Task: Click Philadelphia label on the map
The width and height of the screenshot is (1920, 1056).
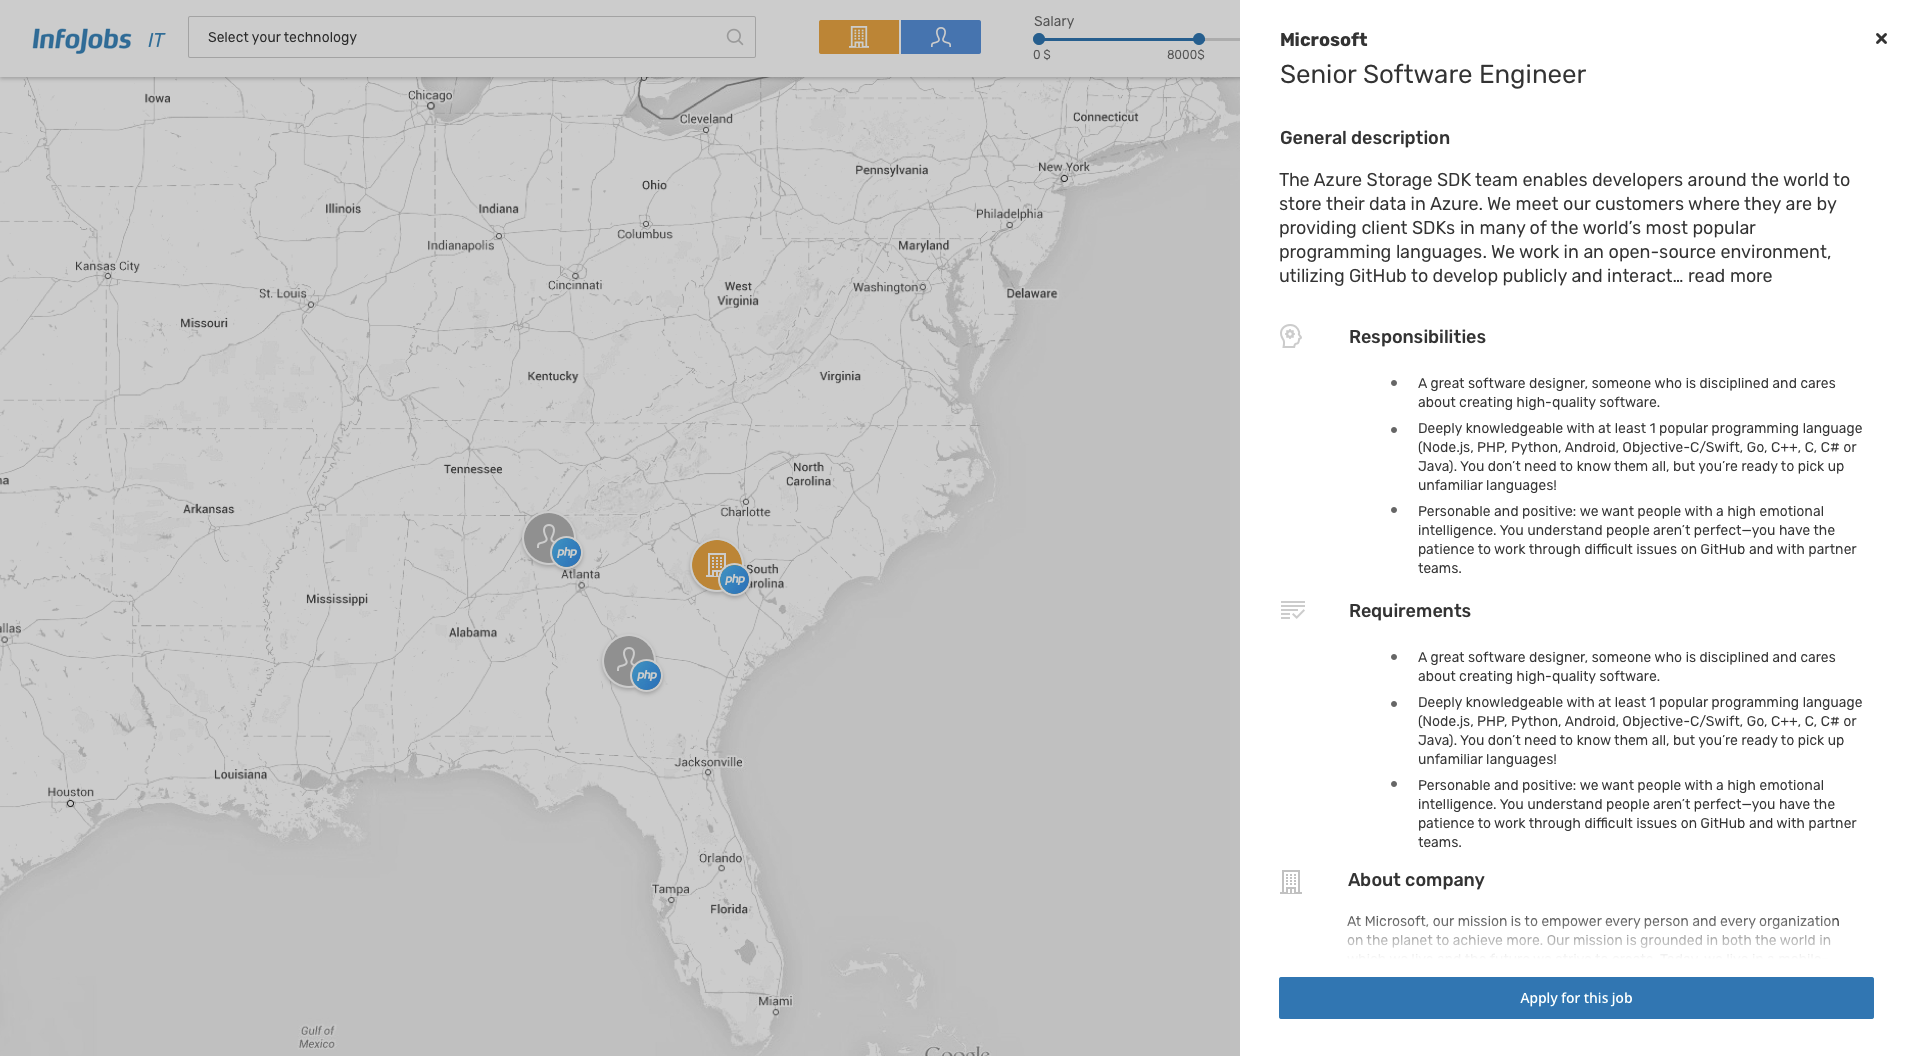Action: (1009, 214)
